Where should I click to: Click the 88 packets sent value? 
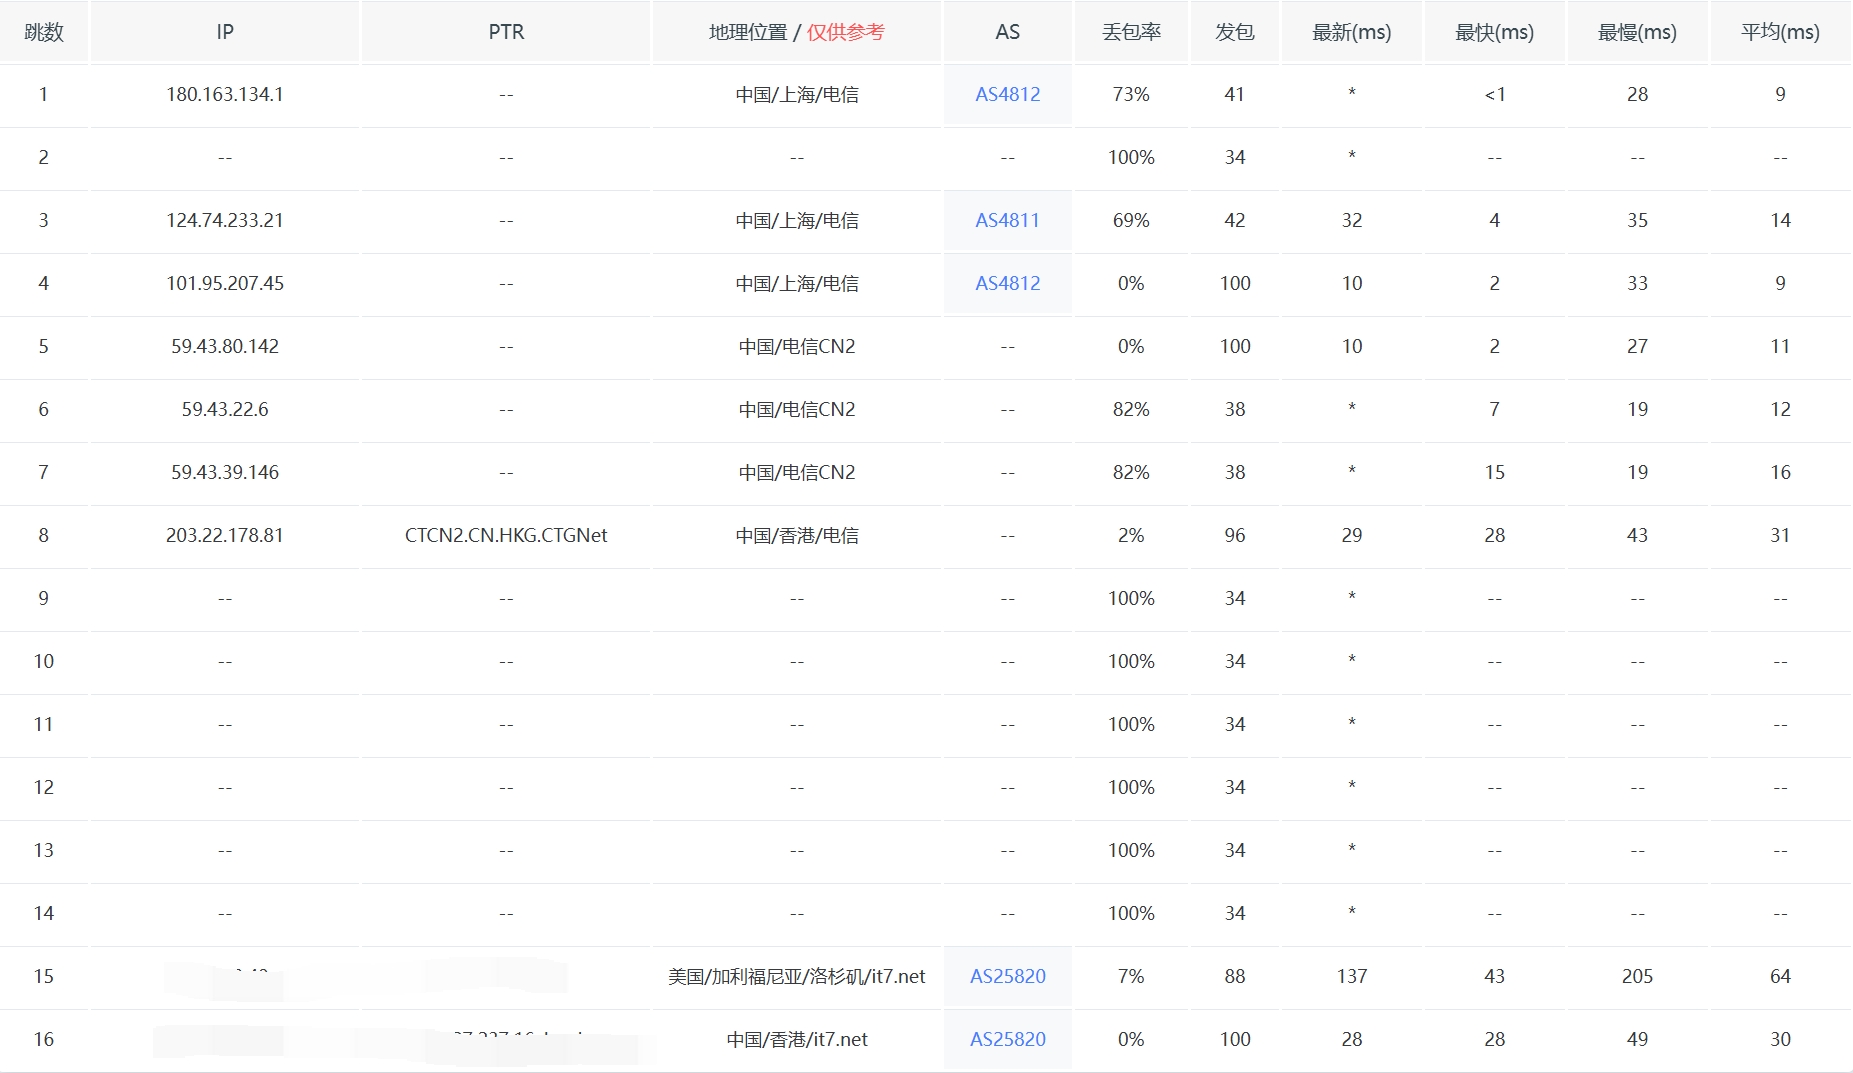(x=1235, y=976)
